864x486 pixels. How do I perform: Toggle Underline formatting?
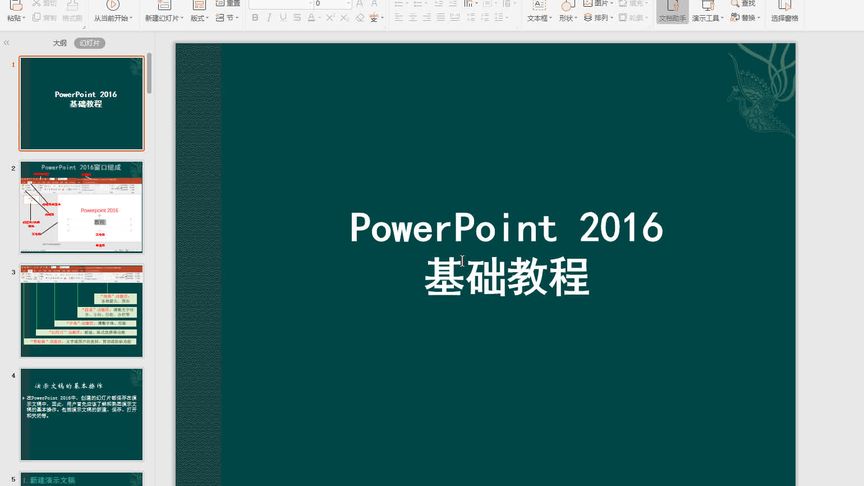(x=283, y=18)
